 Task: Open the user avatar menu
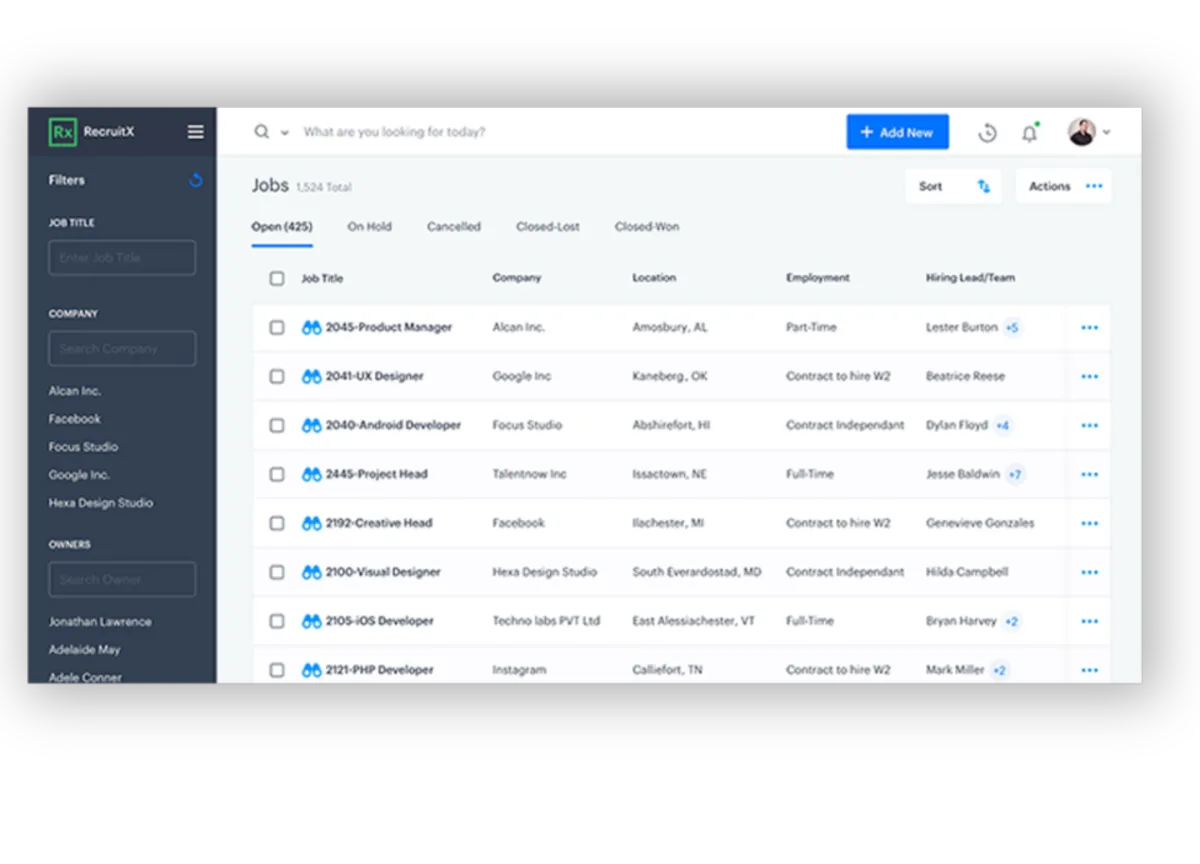(1081, 132)
